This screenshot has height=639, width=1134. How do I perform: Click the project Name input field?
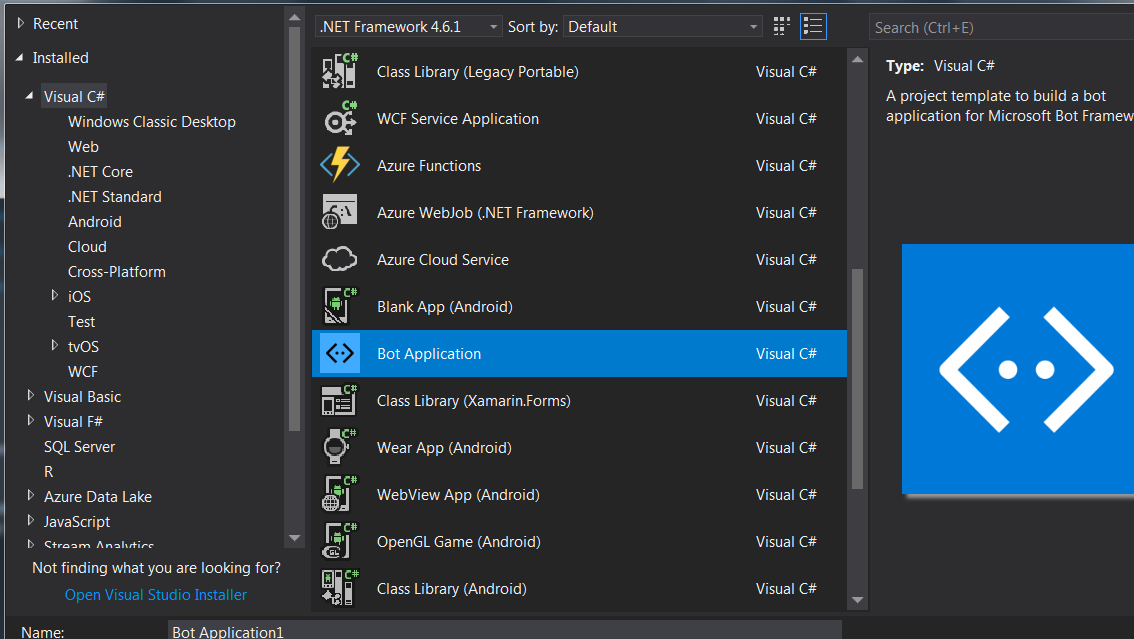(505, 630)
